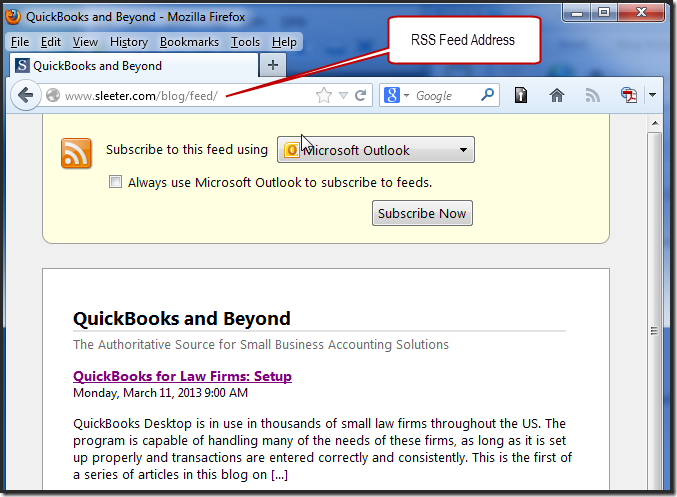Click the back navigation arrow

(x=25, y=95)
